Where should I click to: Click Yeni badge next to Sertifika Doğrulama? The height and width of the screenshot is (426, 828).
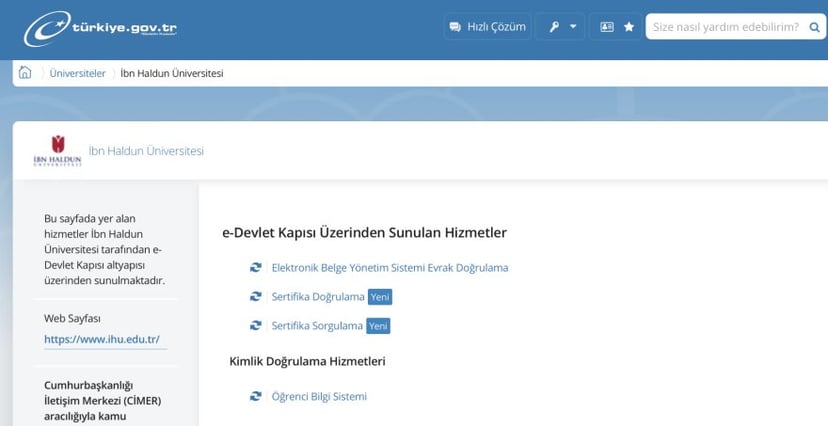(x=380, y=297)
